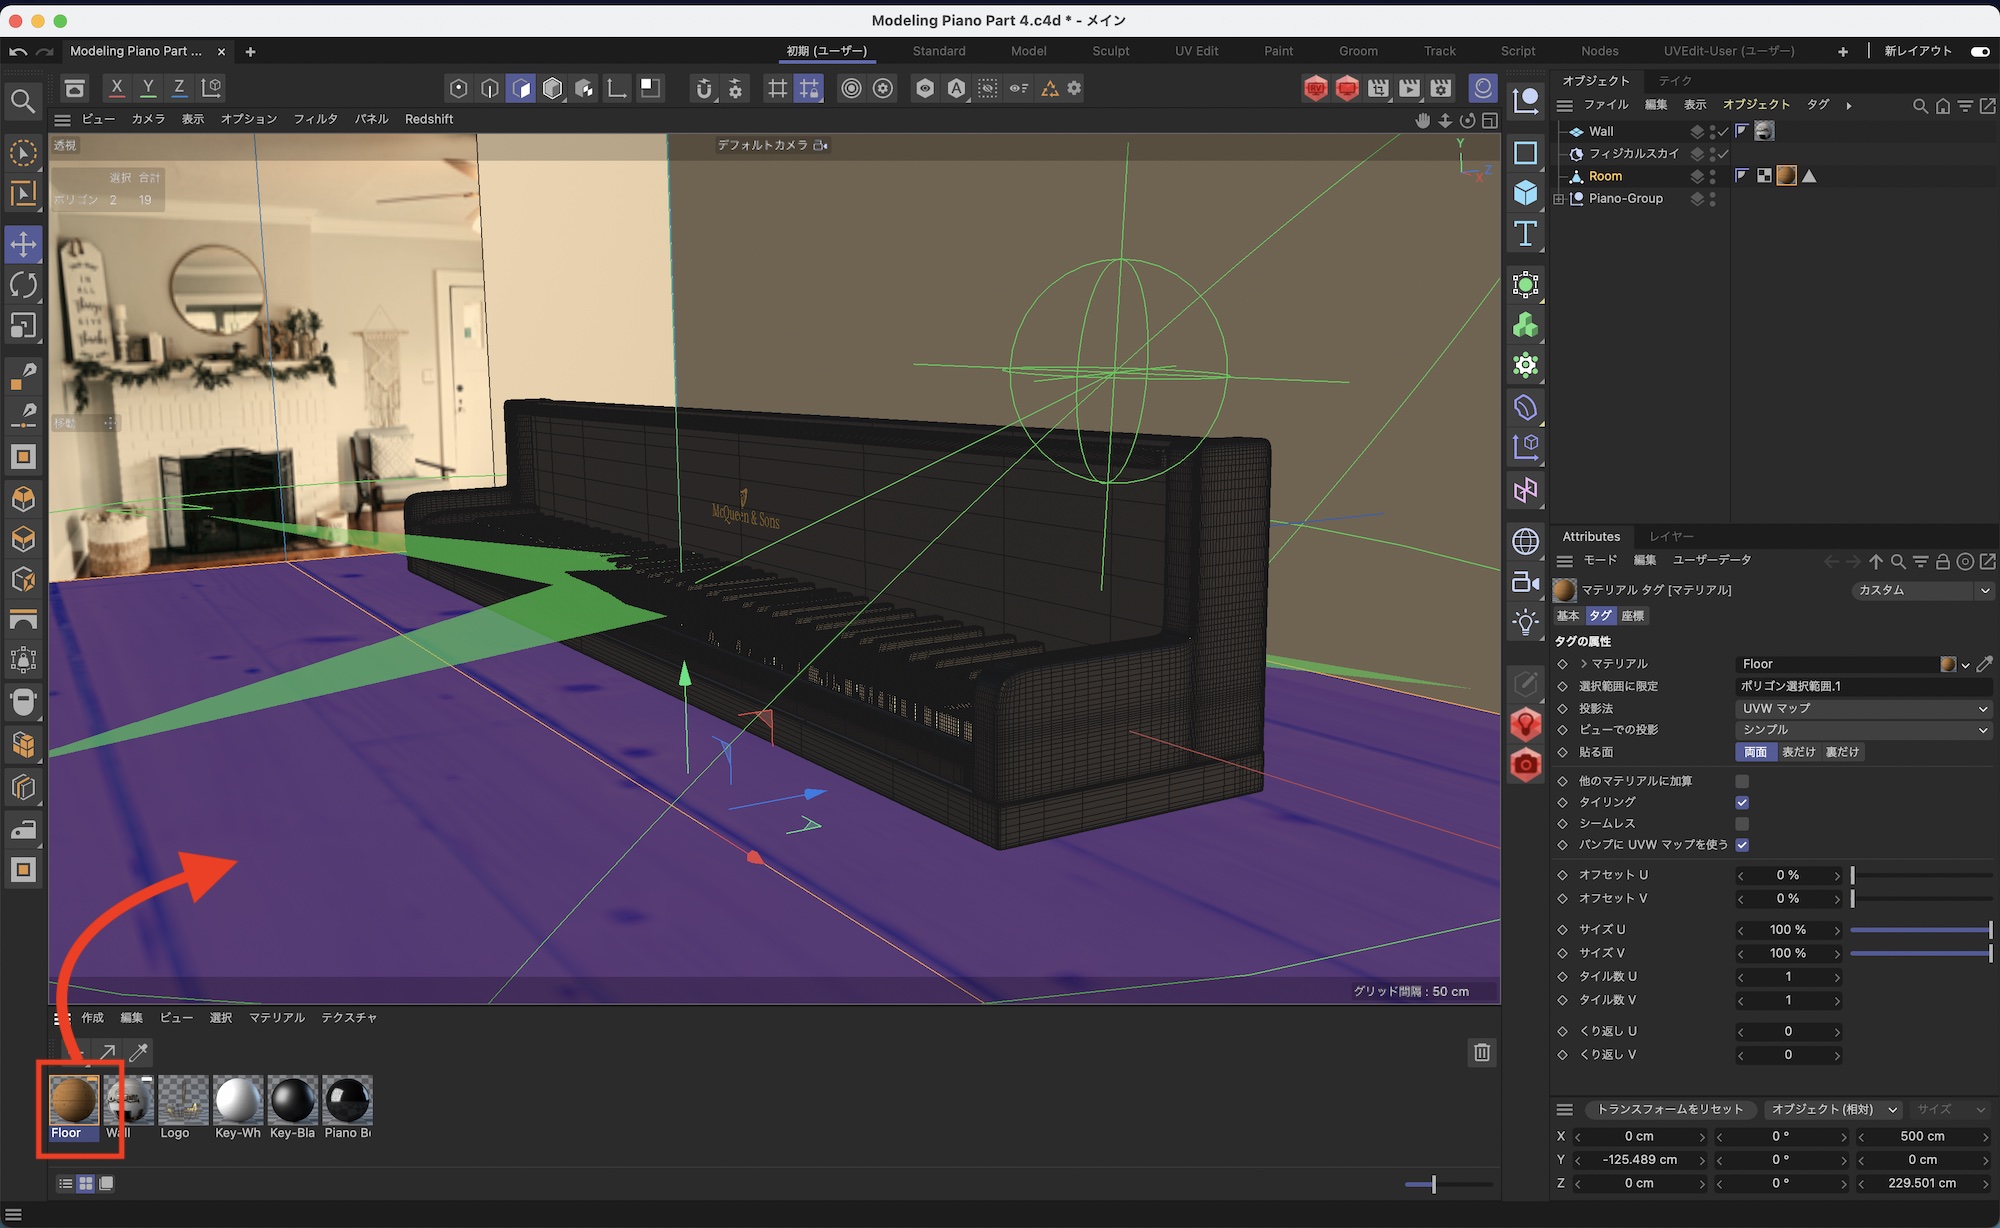The image size is (2000, 1228).
Task: Open the 投影法 UVW マップ dropdown
Action: point(1864,708)
